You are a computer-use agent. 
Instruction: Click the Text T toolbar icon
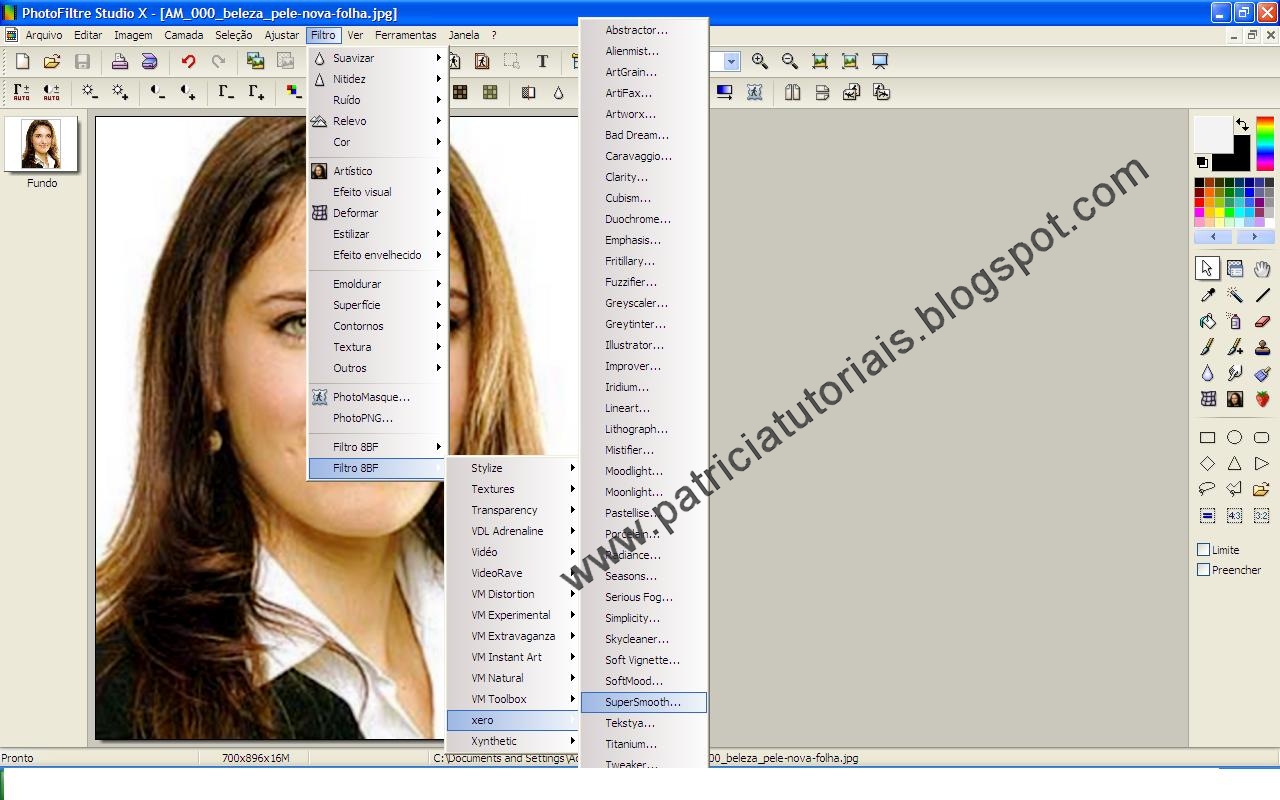[542, 62]
